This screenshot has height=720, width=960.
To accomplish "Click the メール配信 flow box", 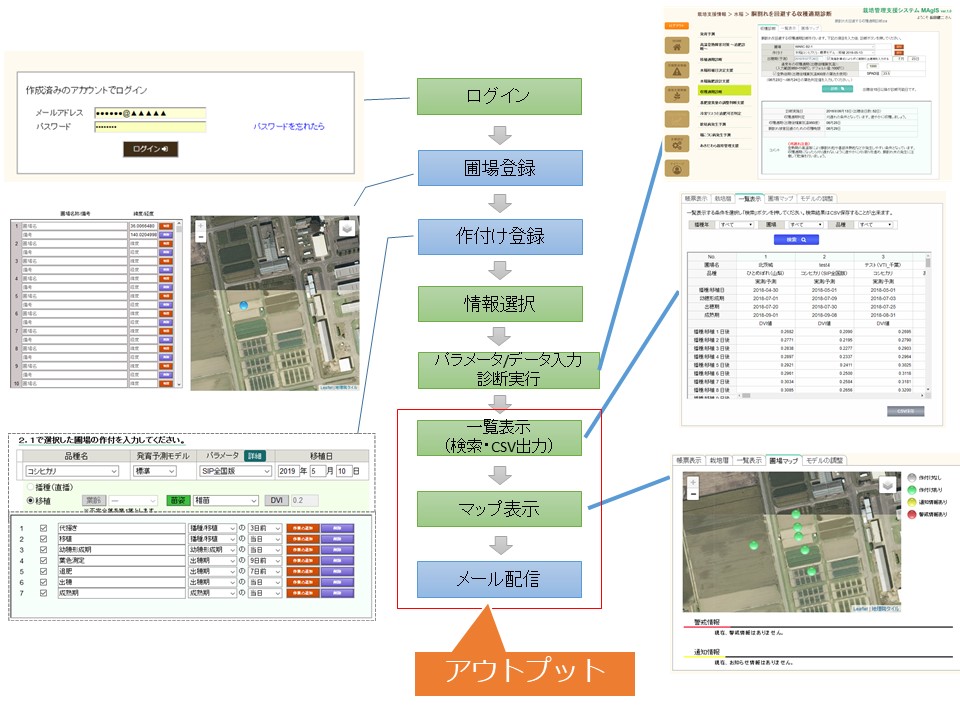I will [499, 579].
